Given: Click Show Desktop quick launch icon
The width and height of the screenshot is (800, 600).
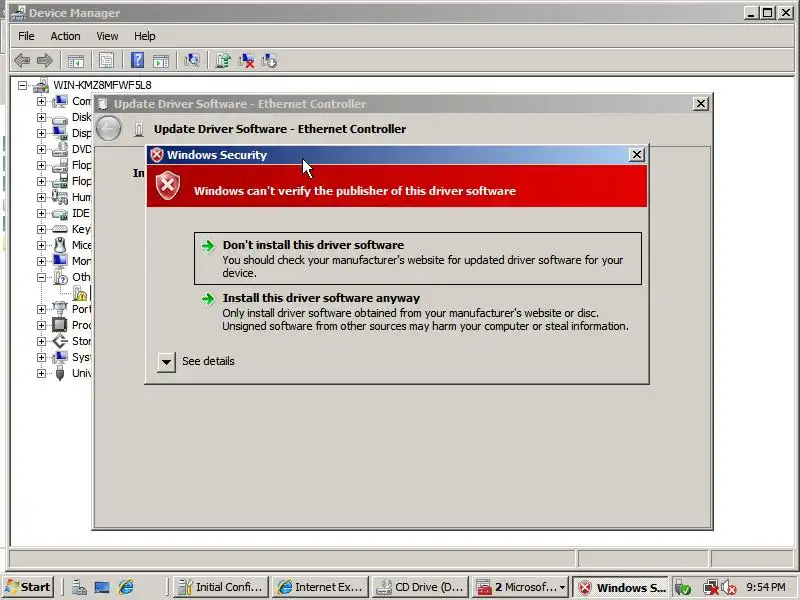Looking at the screenshot, I should pyautogui.click(x=102, y=588).
